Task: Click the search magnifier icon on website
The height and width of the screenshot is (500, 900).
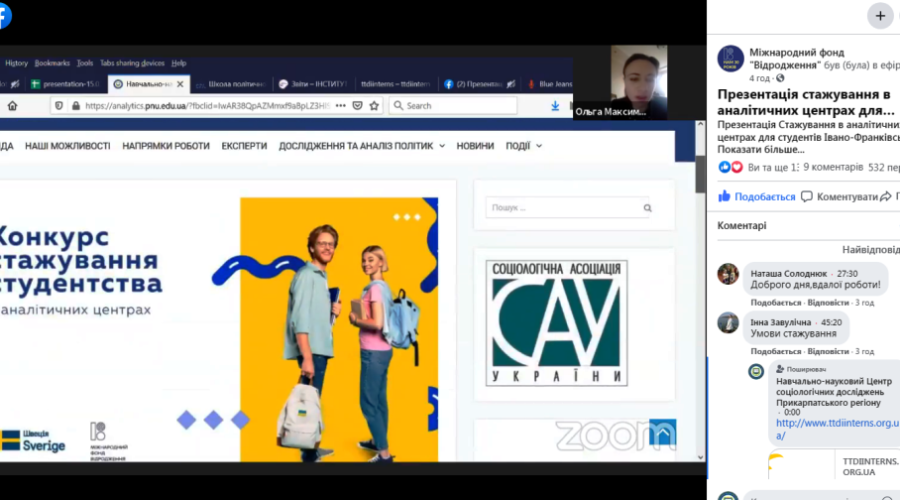Action: [x=647, y=209]
